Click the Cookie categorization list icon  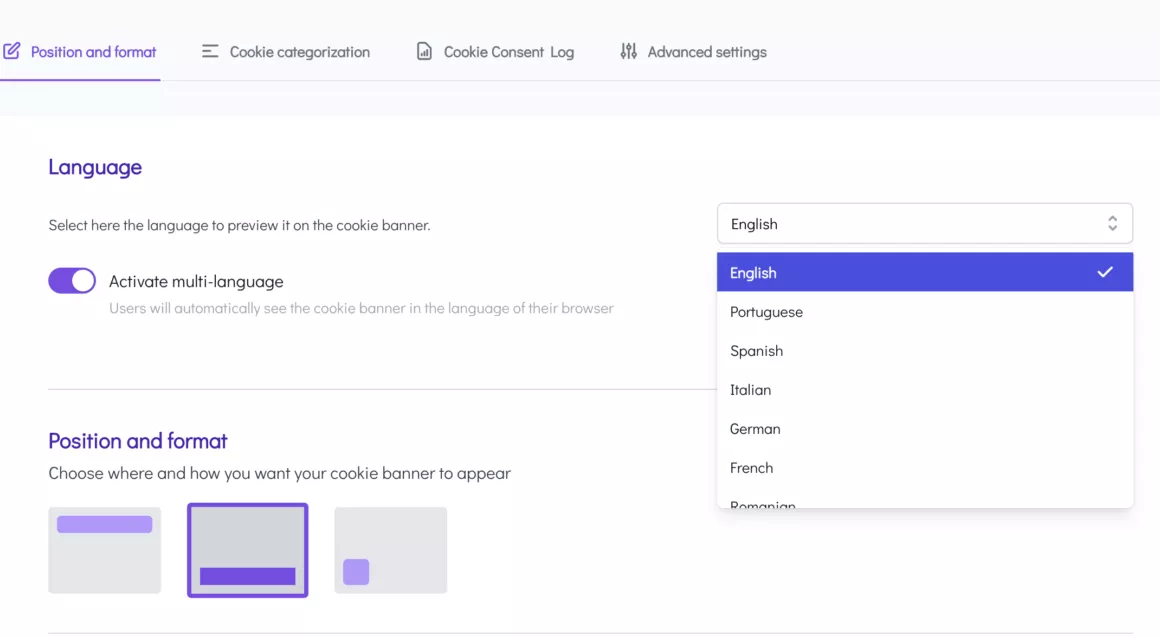pos(210,51)
